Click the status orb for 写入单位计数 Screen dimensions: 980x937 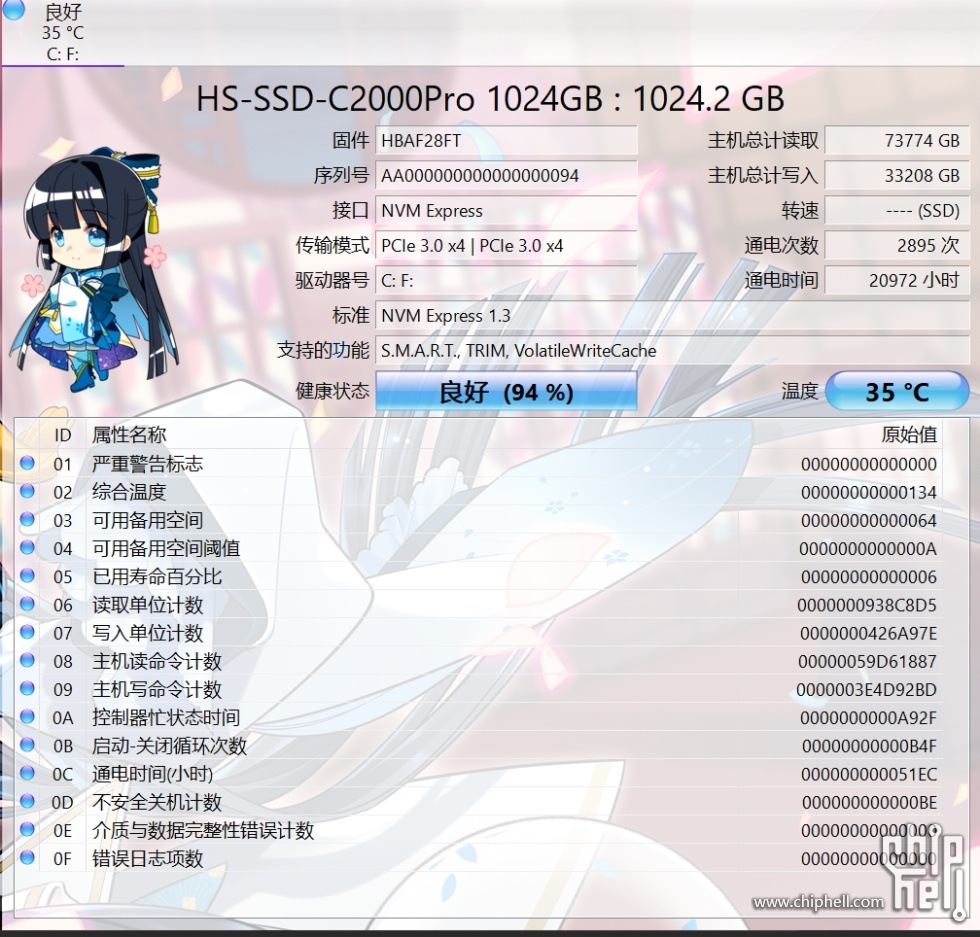[x=27, y=632]
